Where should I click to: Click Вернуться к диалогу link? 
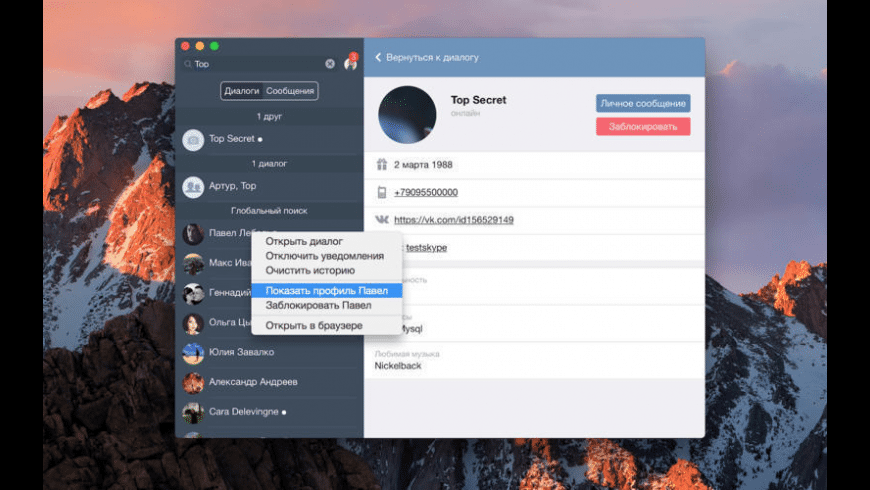coord(432,57)
